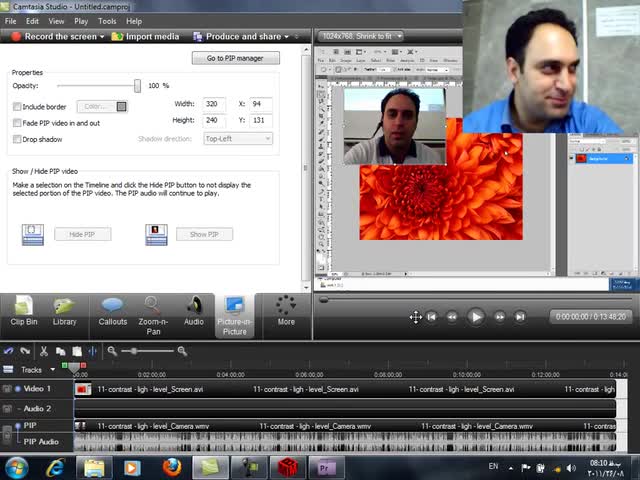Click the Paste icon on timeline toolbar
The image size is (640, 480).
77,351
